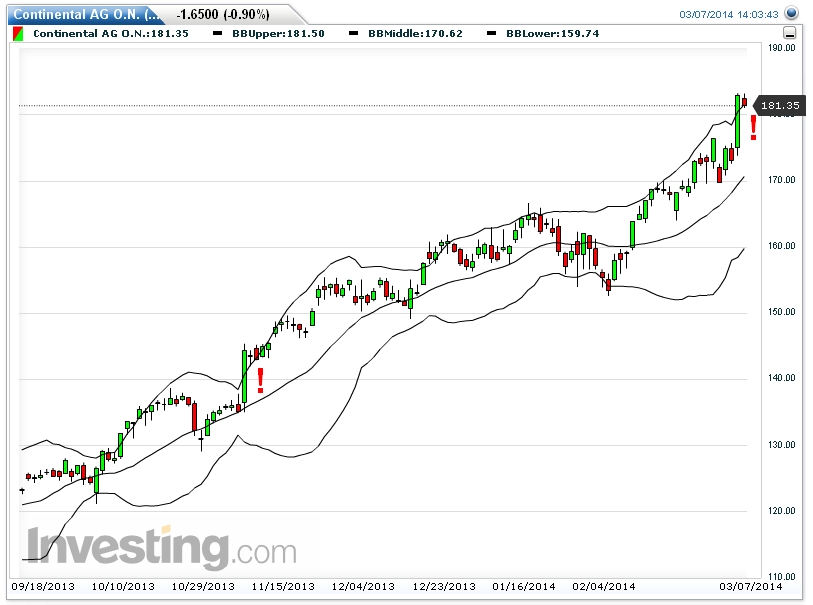Click the BBMiddle:170.62 legend text

tap(415, 34)
